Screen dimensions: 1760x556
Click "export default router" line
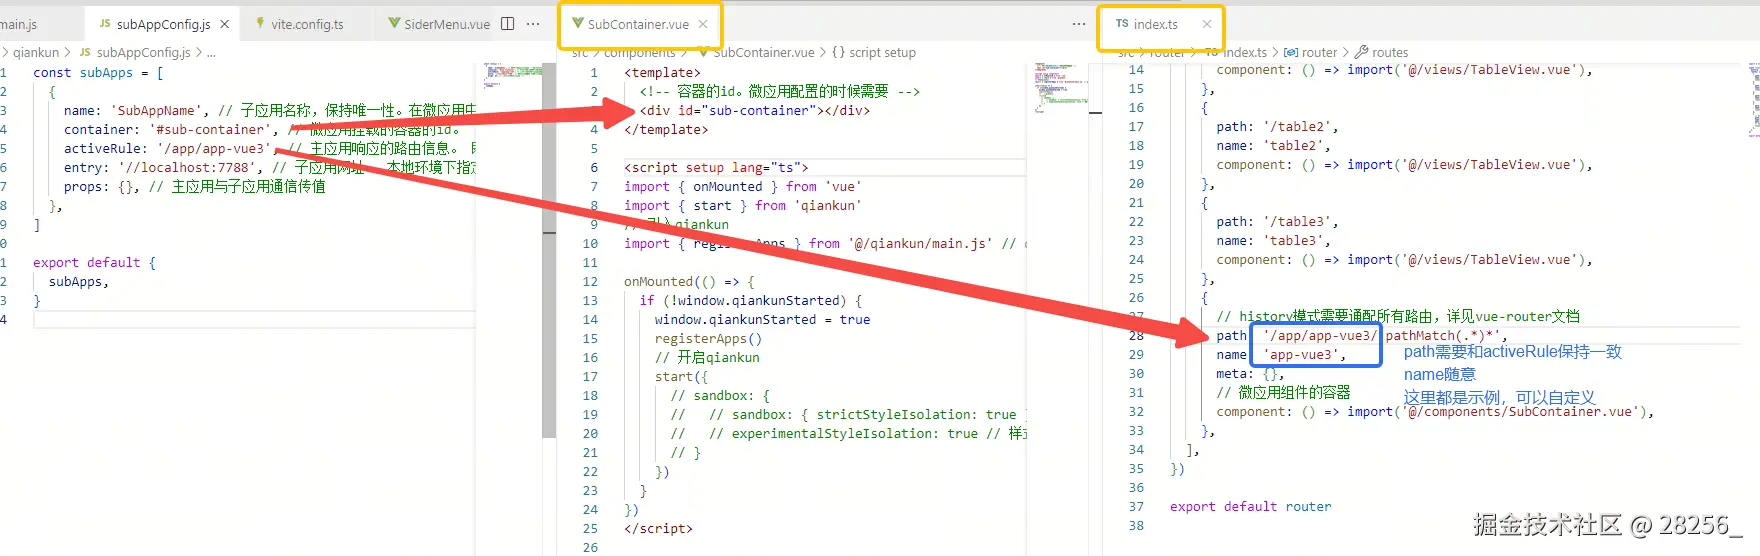point(1251,507)
